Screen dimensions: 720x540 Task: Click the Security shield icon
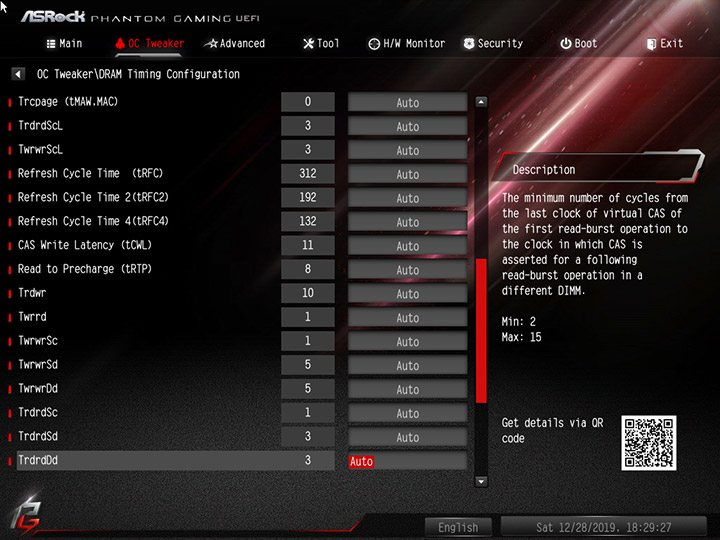point(469,44)
